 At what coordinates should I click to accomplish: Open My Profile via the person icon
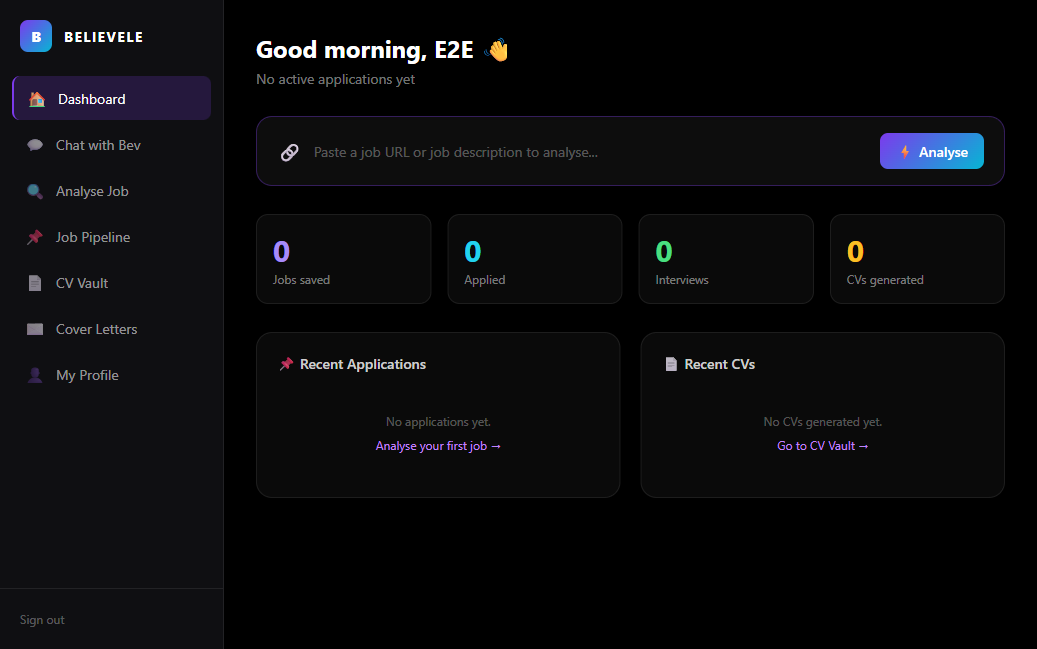click(x=36, y=374)
